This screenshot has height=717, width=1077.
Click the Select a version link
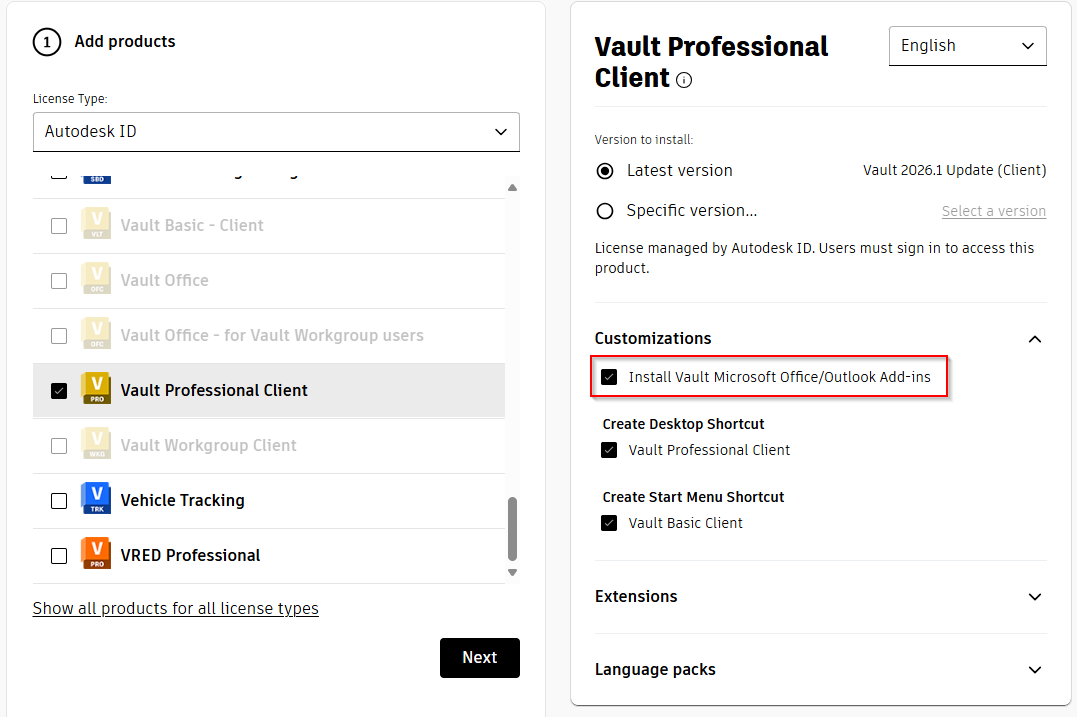coord(993,211)
